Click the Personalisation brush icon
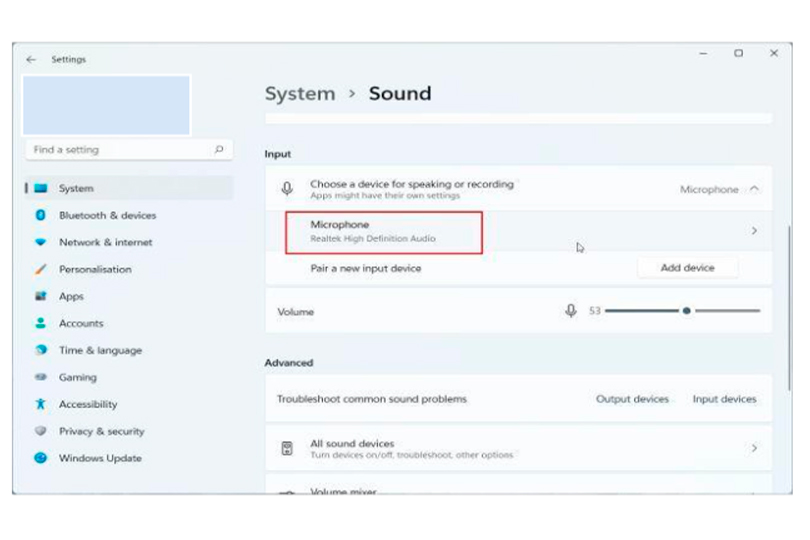The width and height of the screenshot is (810, 540). coord(41,270)
